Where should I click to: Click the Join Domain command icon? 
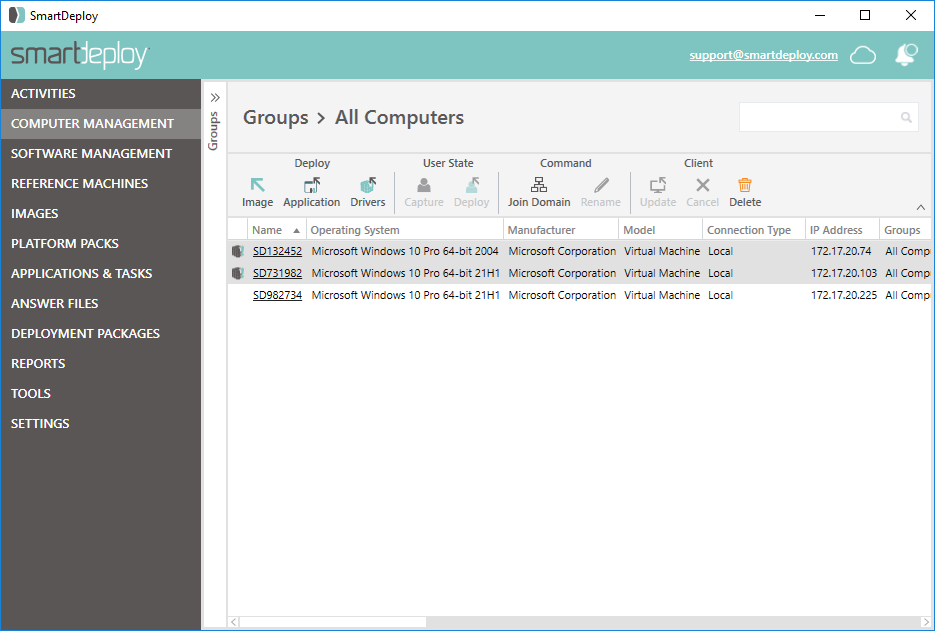[539, 185]
